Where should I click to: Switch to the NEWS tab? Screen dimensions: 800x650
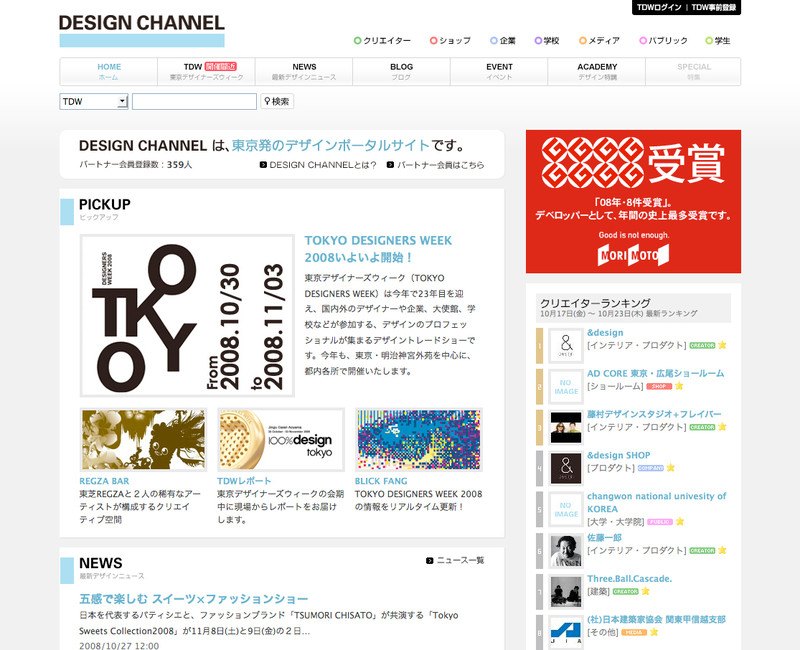[x=304, y=71]
